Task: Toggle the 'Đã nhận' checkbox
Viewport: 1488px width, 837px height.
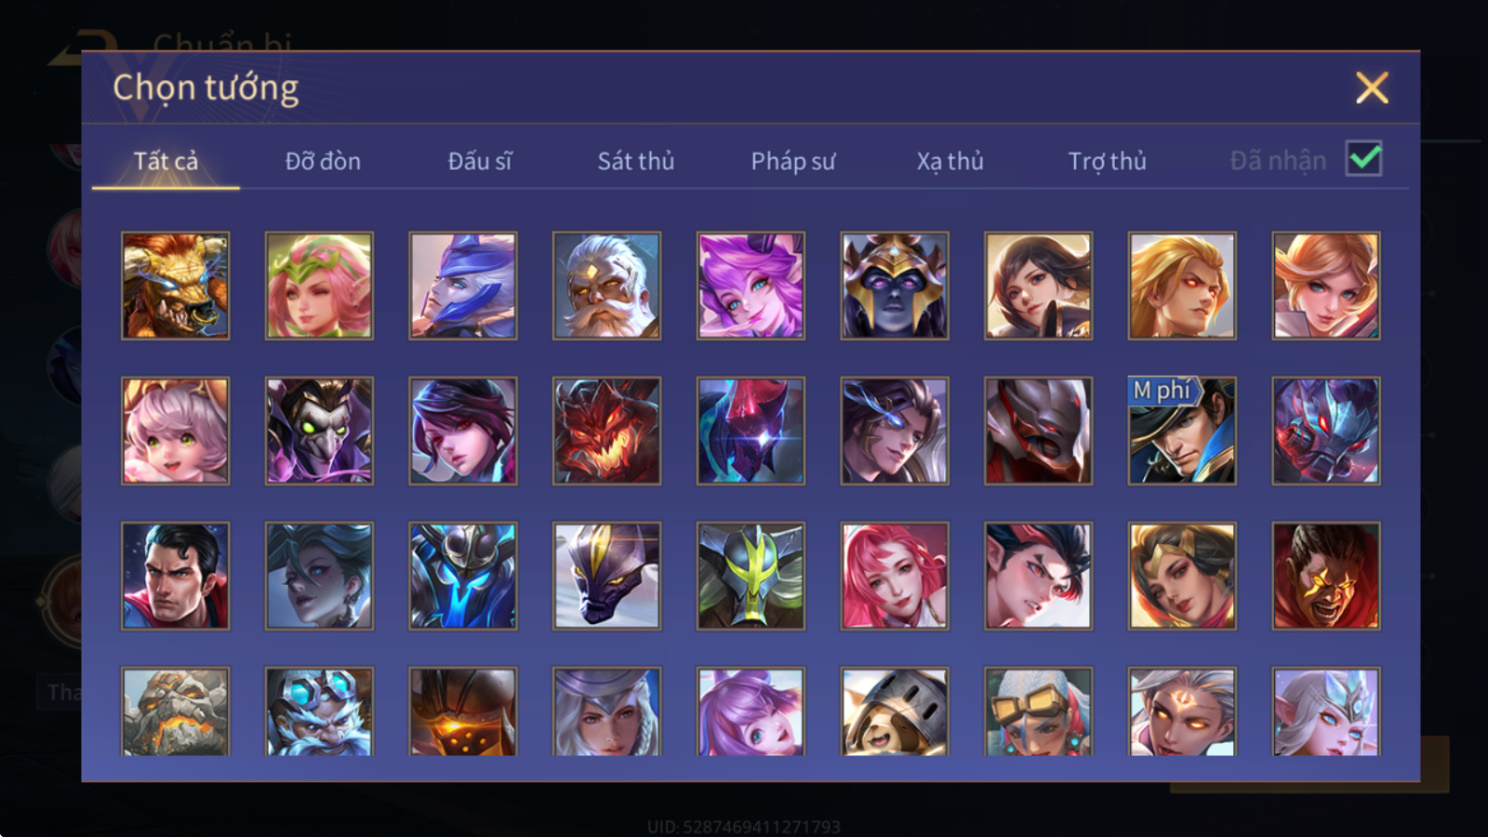Action: click(1364, 159)
